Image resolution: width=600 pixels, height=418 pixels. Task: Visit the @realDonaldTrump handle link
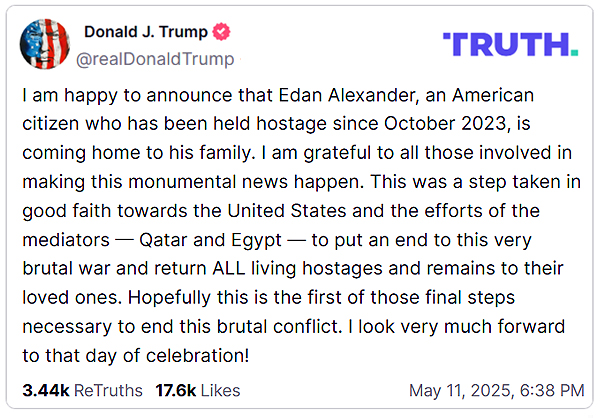point(155,59)
